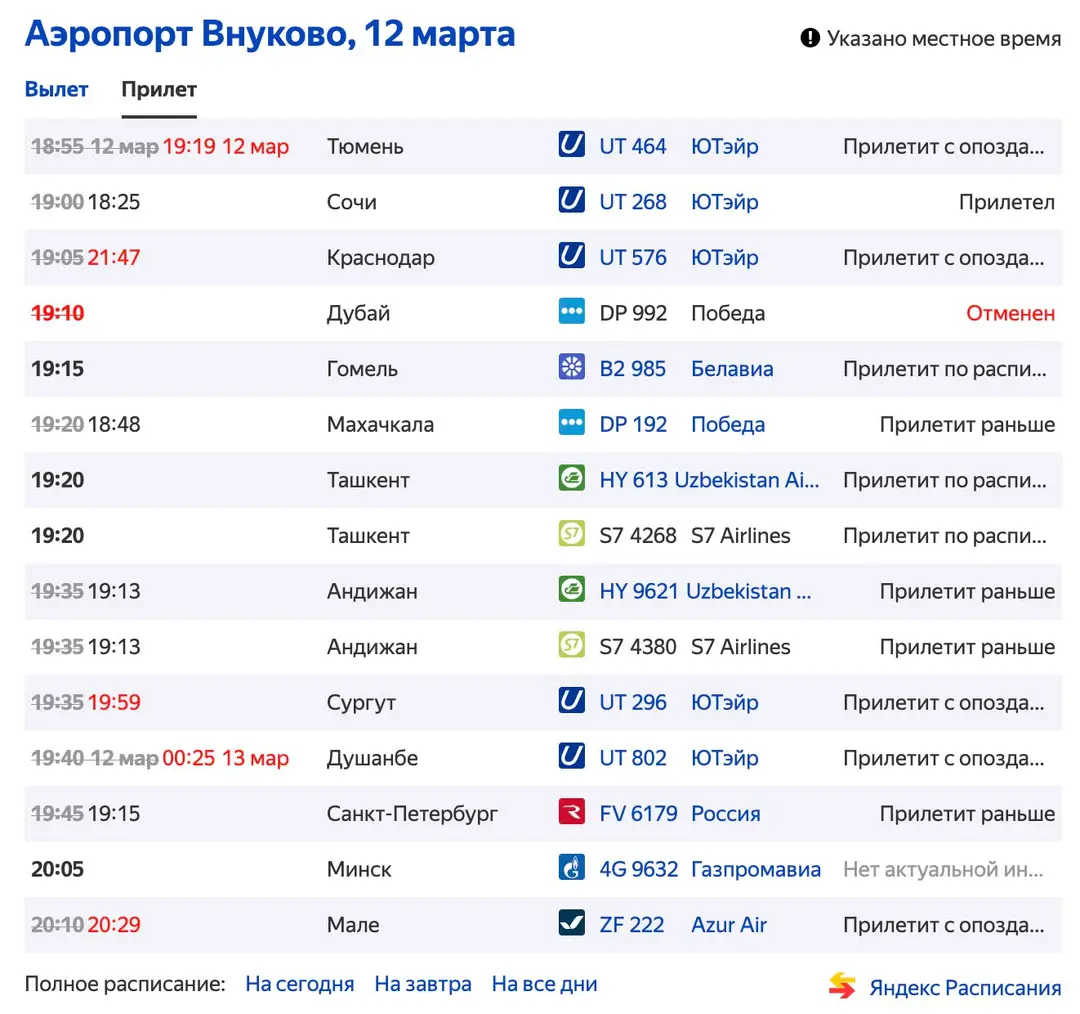Click S7 logo for flight S7 4268
Screen dimensions: 1080x1014
571,535
